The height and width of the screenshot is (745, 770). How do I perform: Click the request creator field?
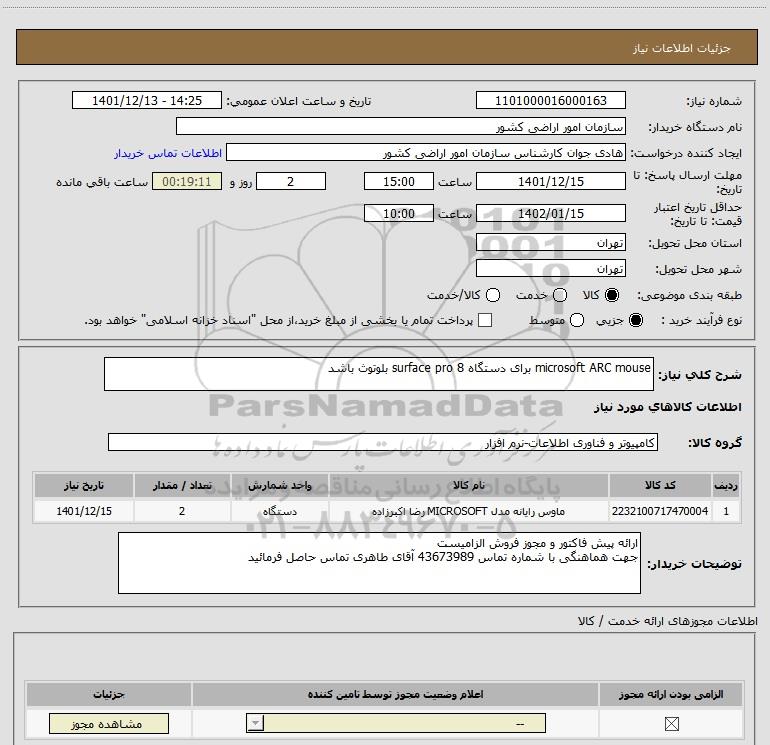pyautogui.click(x=426, y=153)
